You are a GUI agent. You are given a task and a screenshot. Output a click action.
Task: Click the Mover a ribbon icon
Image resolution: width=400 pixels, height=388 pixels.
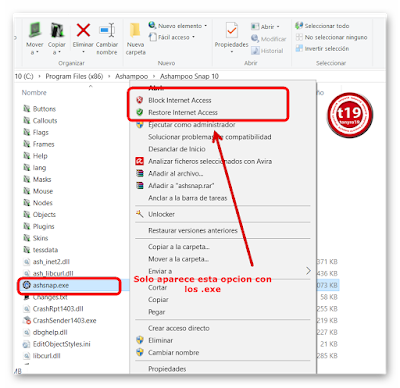click(35, 31)
